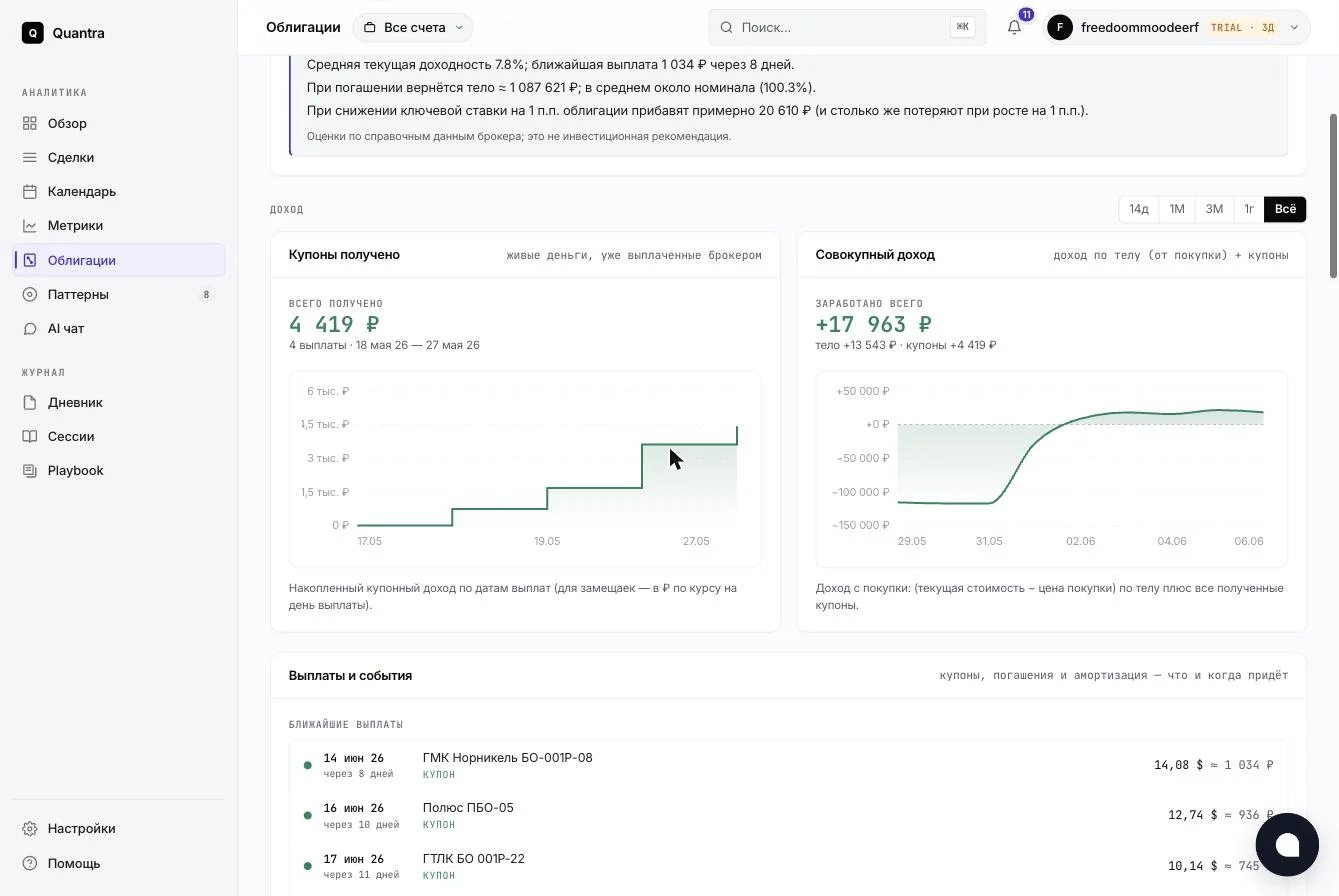This screenshot has height=896, width=1339.
Task: Open Метрики chart icon
Action: point(30,226)
